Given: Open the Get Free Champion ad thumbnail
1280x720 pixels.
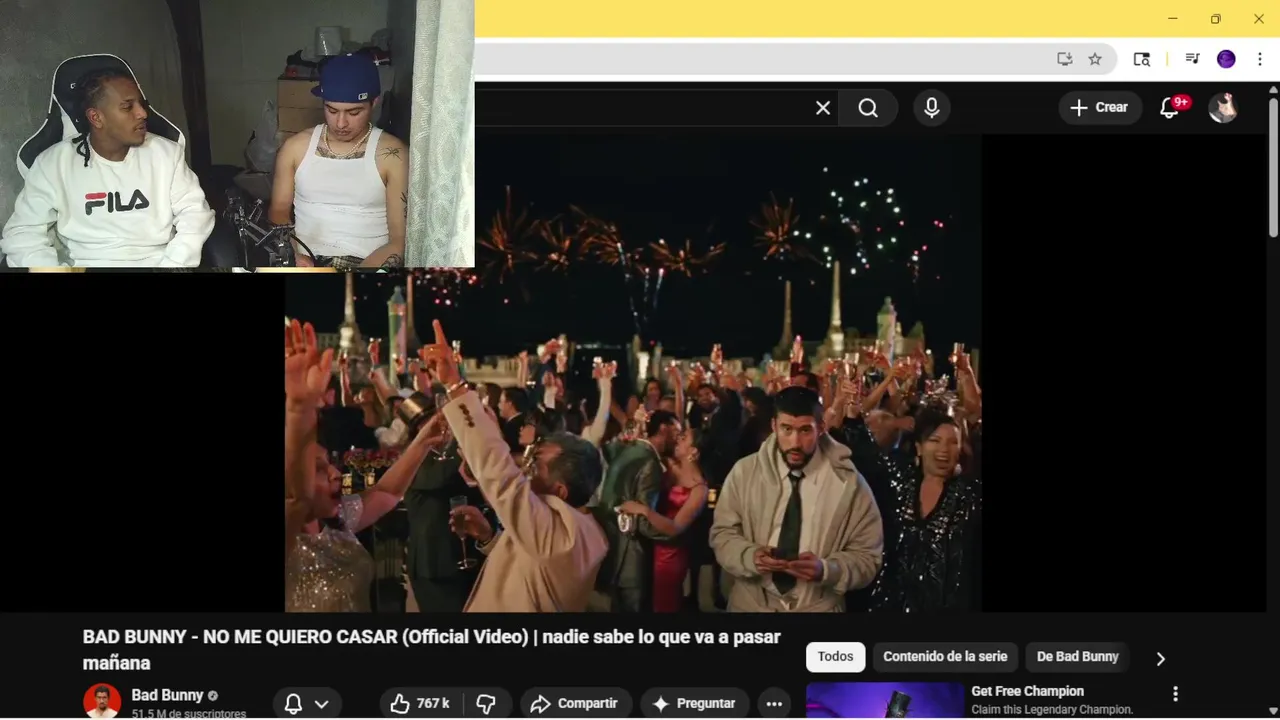Looking at the screenshot, I should pyautogui.click(x=885, y=701).
